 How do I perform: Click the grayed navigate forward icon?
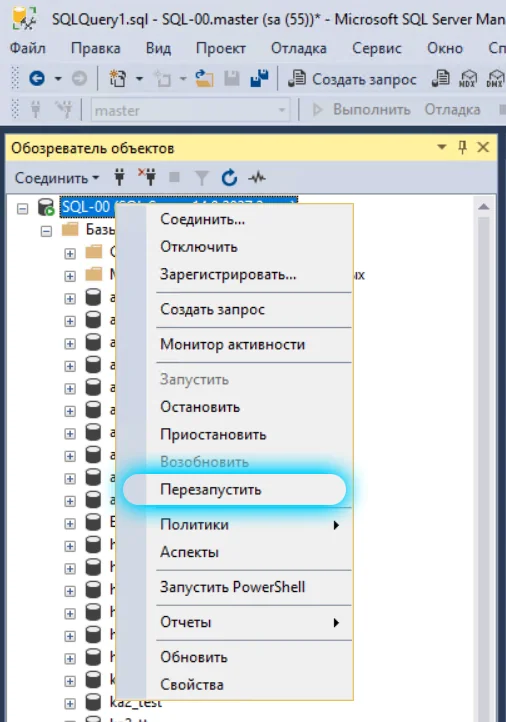pyautogui.click(x=79, y=79)
